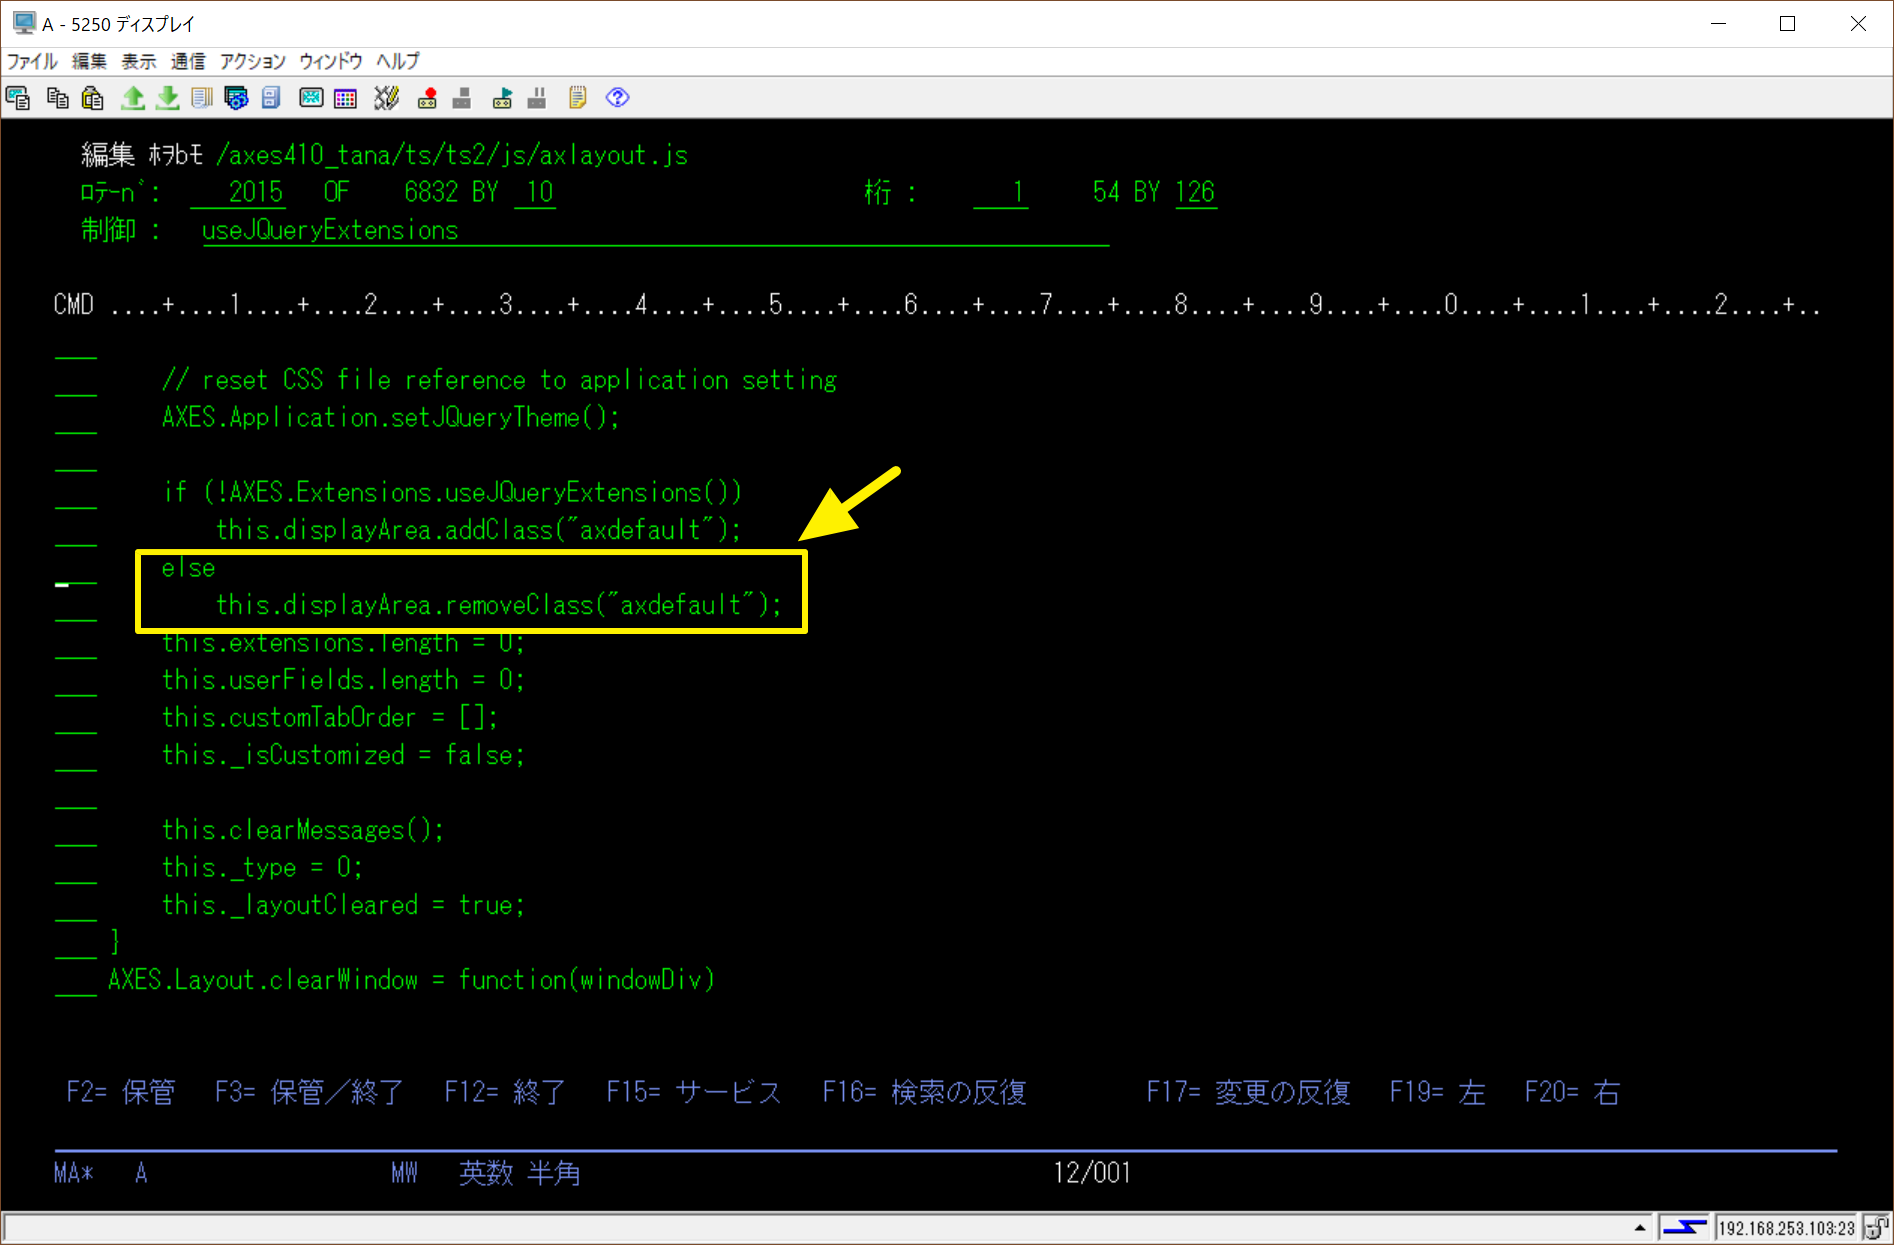This screenshot has width=1894, height=1245.
Task: Click the Paste clipboard toolbar icon
Action: click(93, 98)
